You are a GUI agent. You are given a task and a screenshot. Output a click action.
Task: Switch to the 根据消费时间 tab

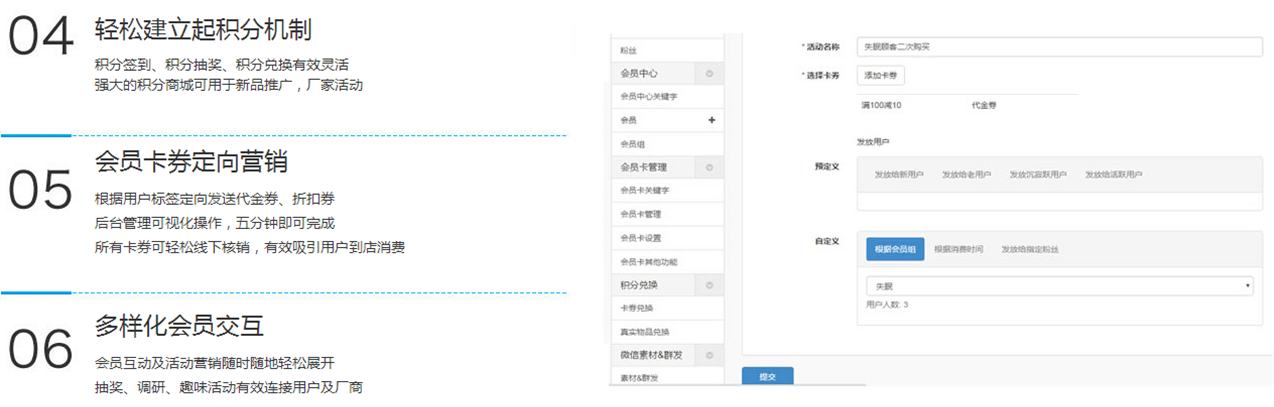coord(958,249)
